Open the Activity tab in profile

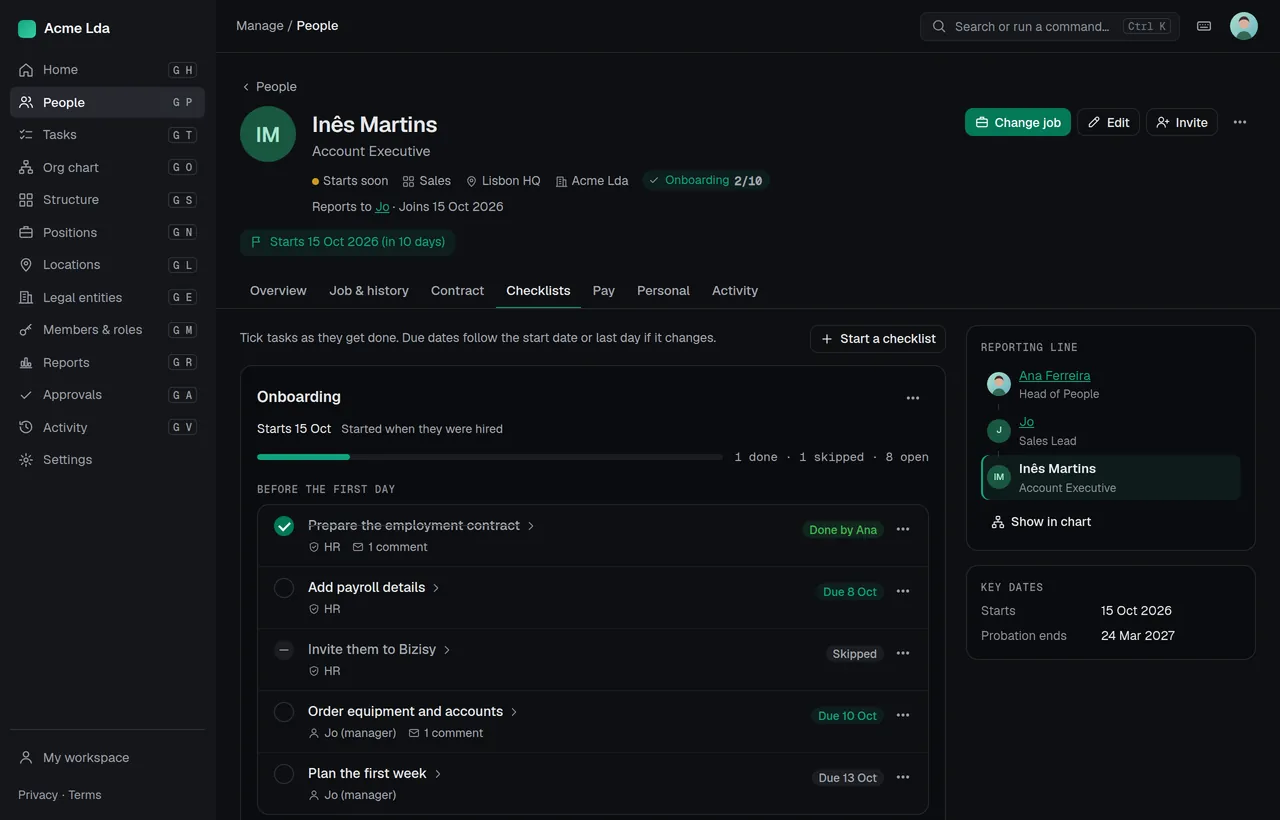pos(735,291)
